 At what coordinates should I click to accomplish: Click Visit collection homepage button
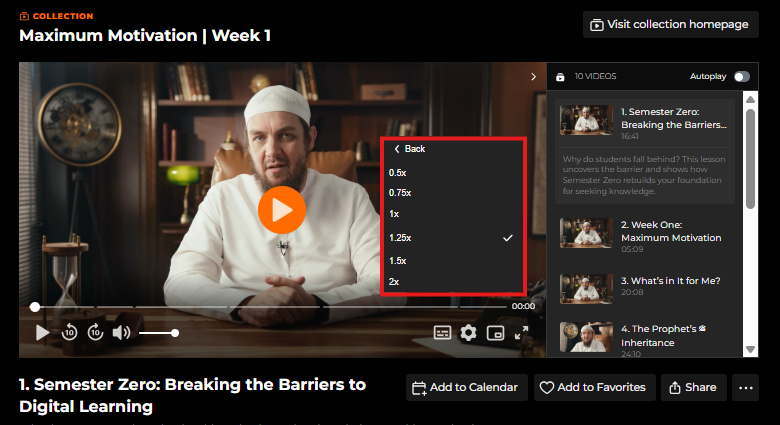point(671,24)
